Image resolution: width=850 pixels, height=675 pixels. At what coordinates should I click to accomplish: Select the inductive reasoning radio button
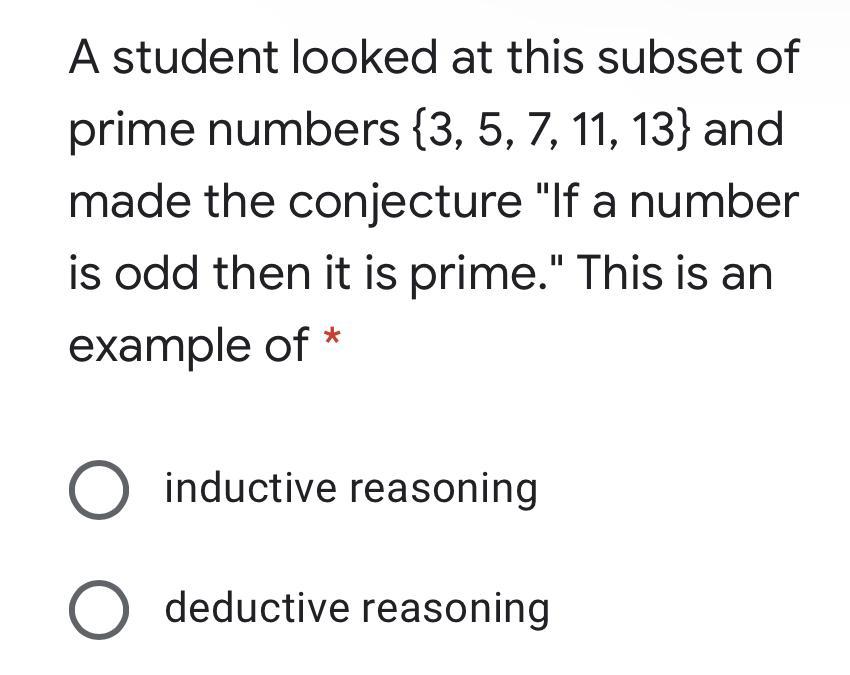98,490
